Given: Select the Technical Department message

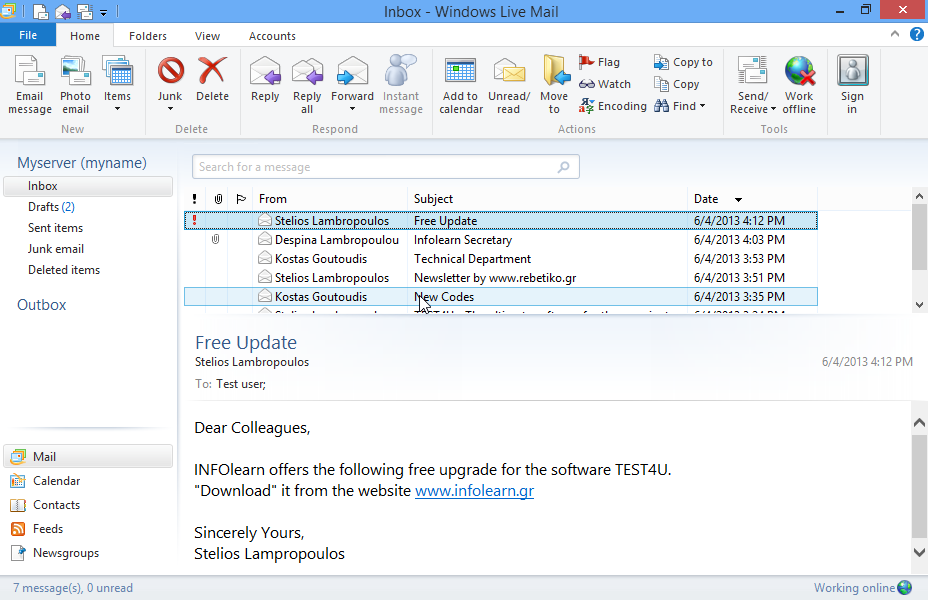Looking at the screenshot, I should (x=501, y=259).
